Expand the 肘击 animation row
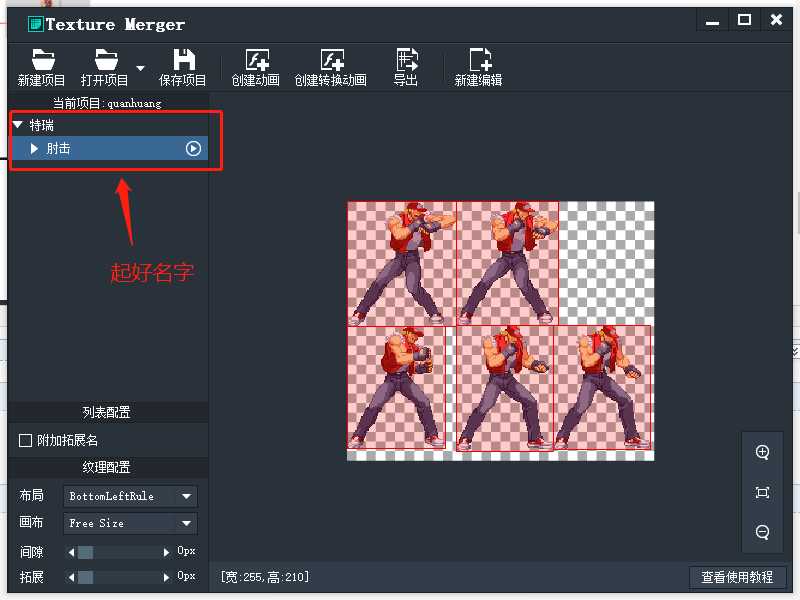The image size is (800, 600). (x=34, y=148)
